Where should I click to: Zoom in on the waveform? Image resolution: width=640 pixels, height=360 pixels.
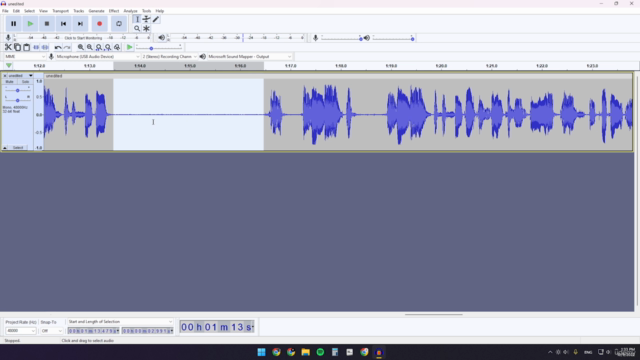click(81, 47)
